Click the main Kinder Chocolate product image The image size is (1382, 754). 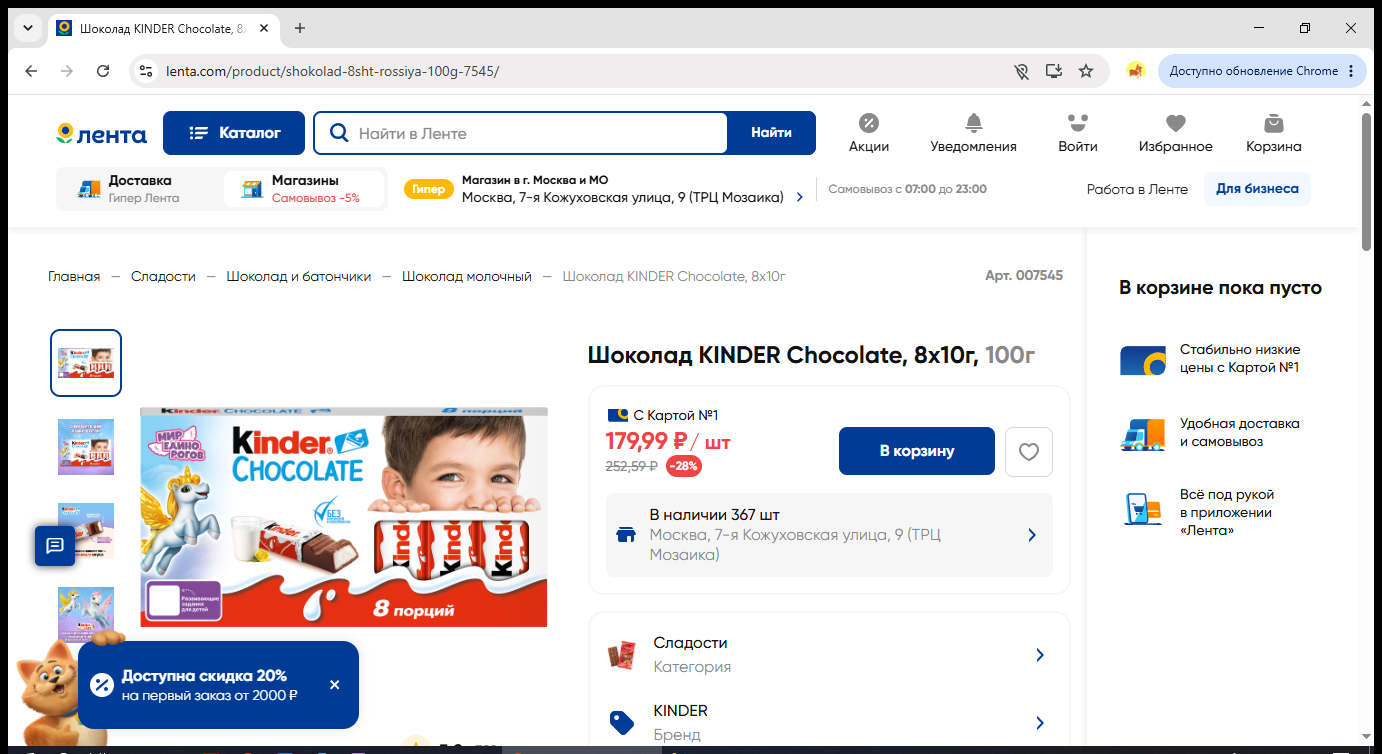(344, 517)
